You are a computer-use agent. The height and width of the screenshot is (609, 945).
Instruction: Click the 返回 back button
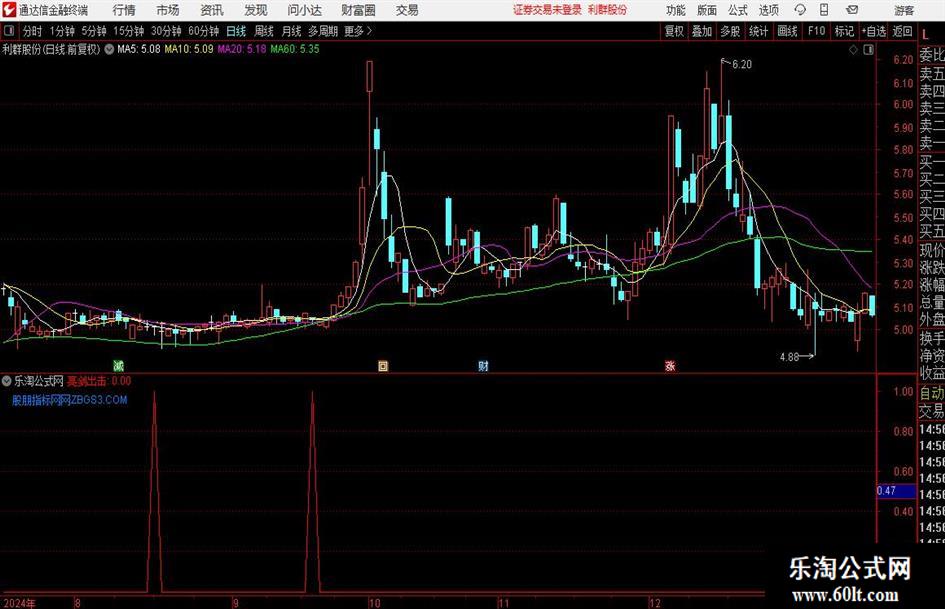click(x=902, y=31)
